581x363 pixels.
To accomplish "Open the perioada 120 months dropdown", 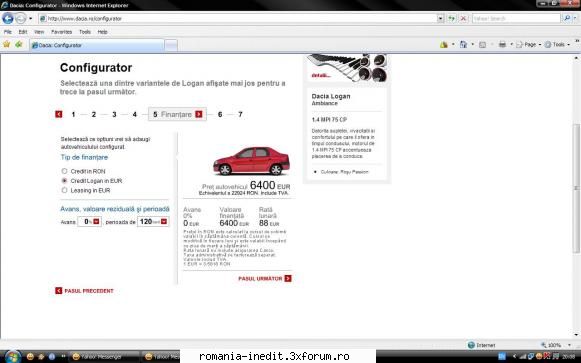I will [164, 222].
